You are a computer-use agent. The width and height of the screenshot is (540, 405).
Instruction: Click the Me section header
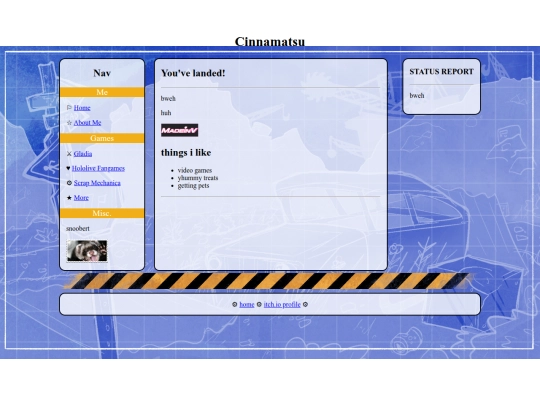(x=102, y=92)
